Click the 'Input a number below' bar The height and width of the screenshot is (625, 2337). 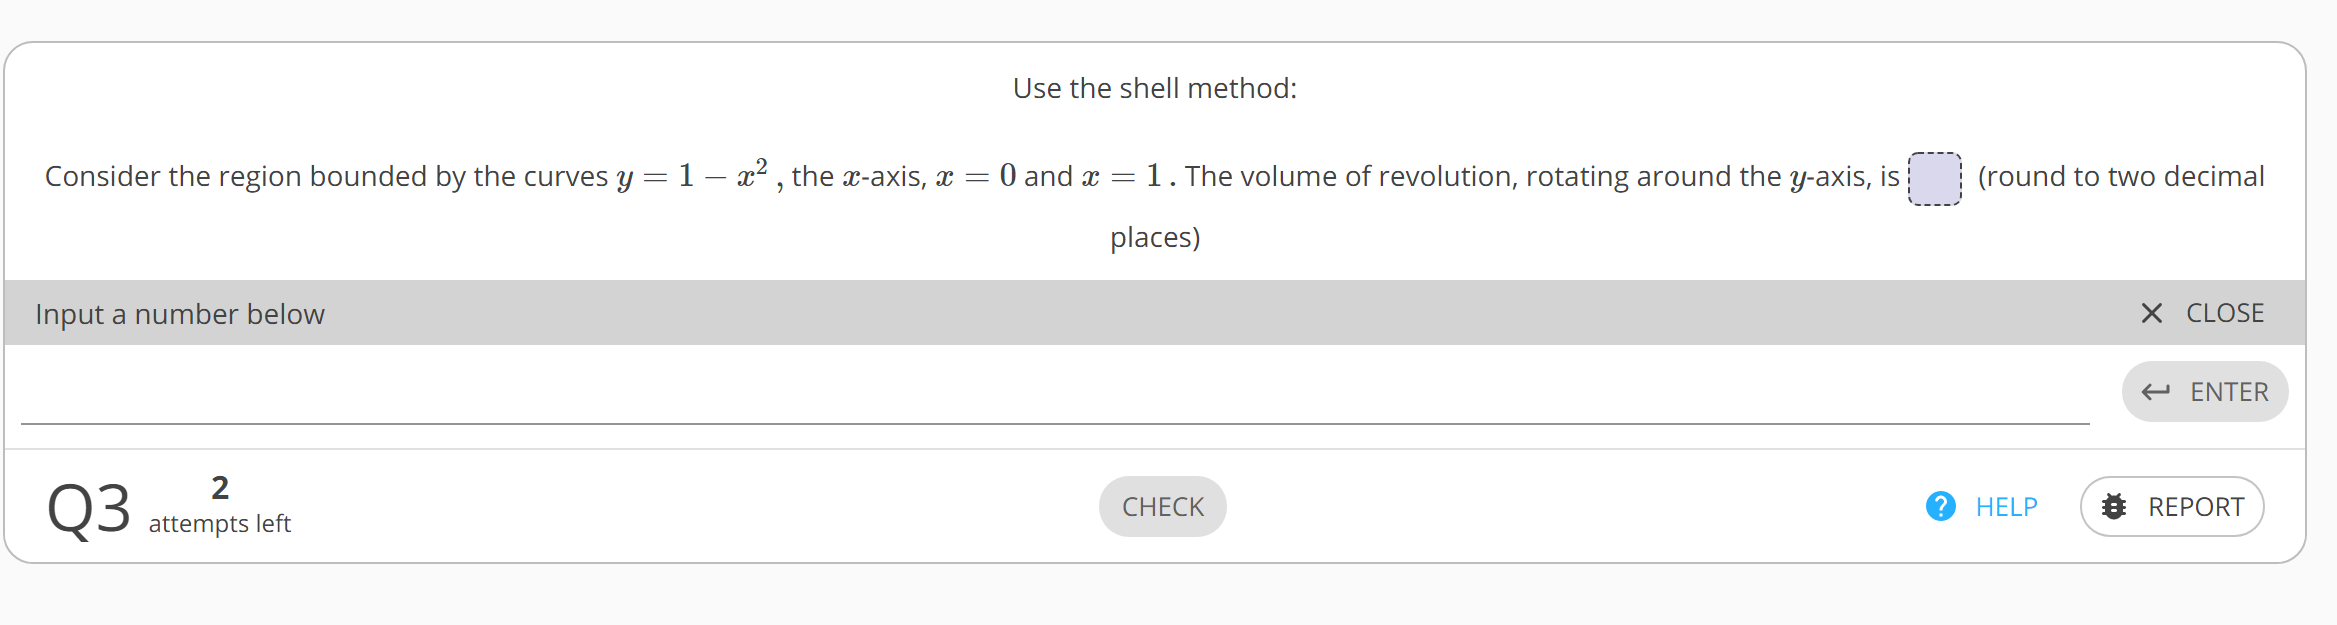pyautogui.click(x=179, y=313)
